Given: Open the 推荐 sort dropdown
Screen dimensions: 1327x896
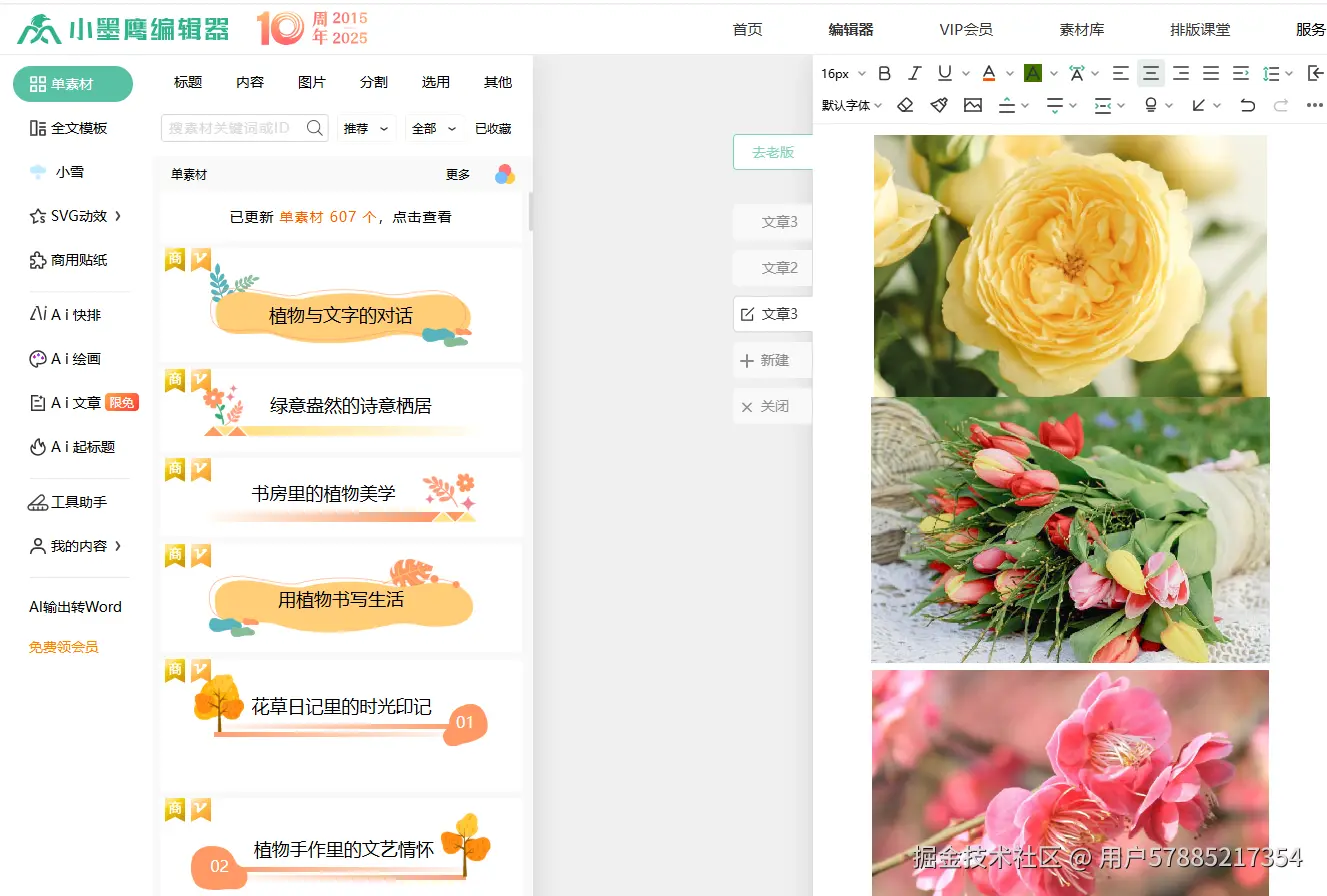Looking at the screenshot, I should coord(365,128).
